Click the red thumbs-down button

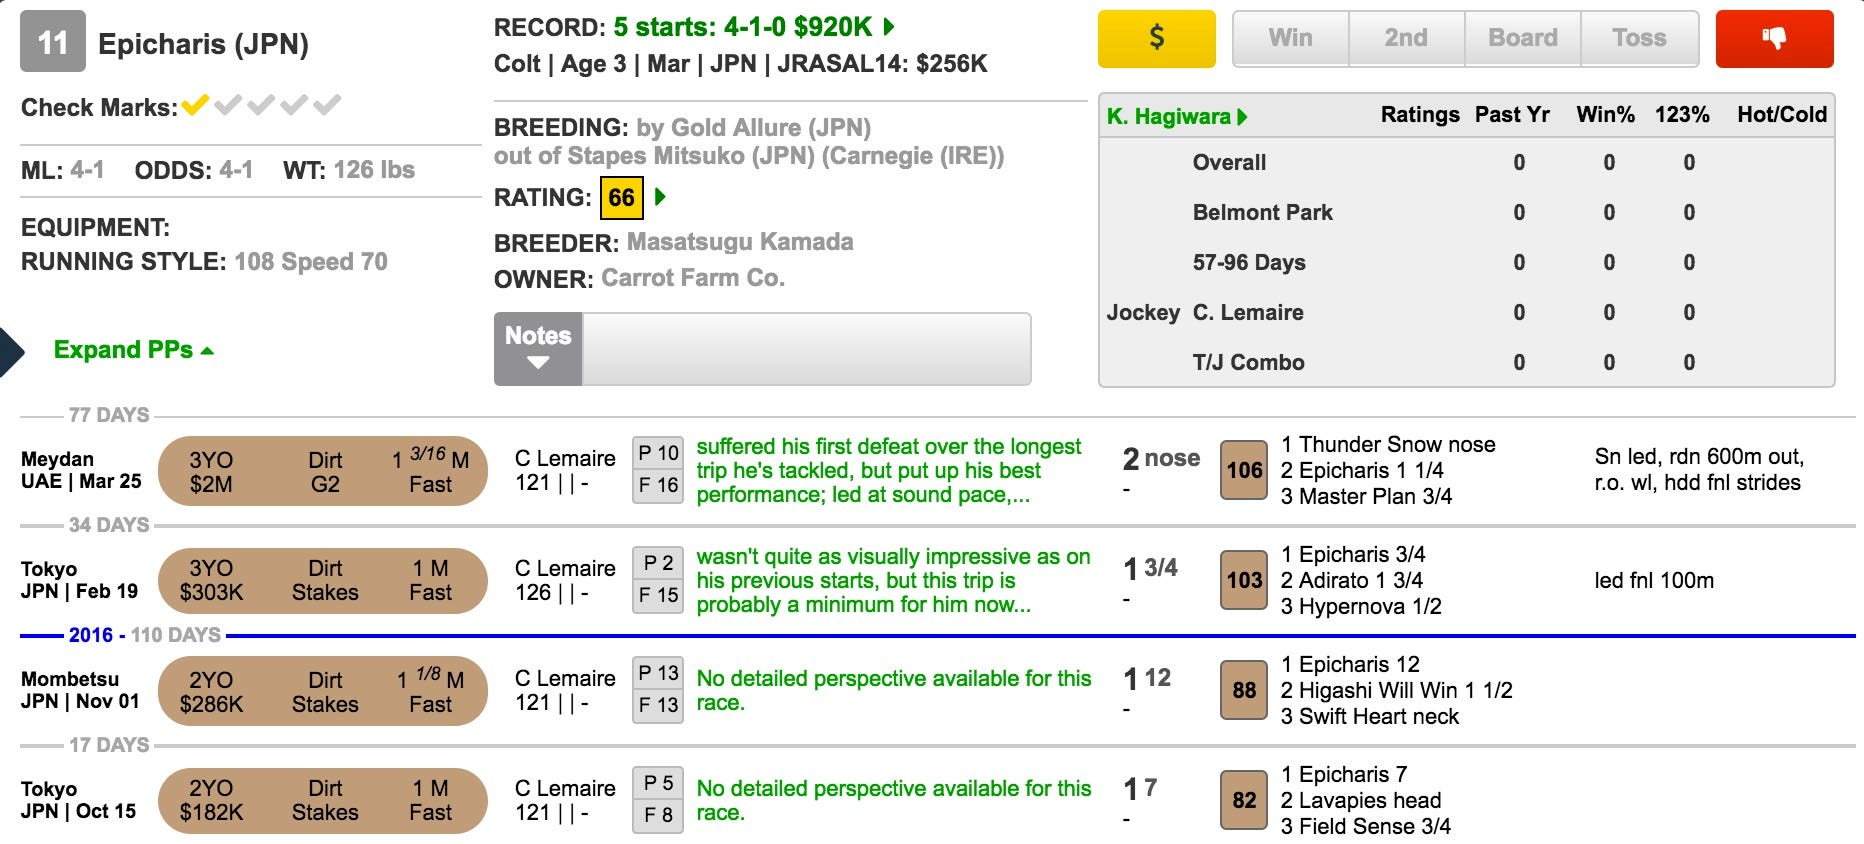1774,39
